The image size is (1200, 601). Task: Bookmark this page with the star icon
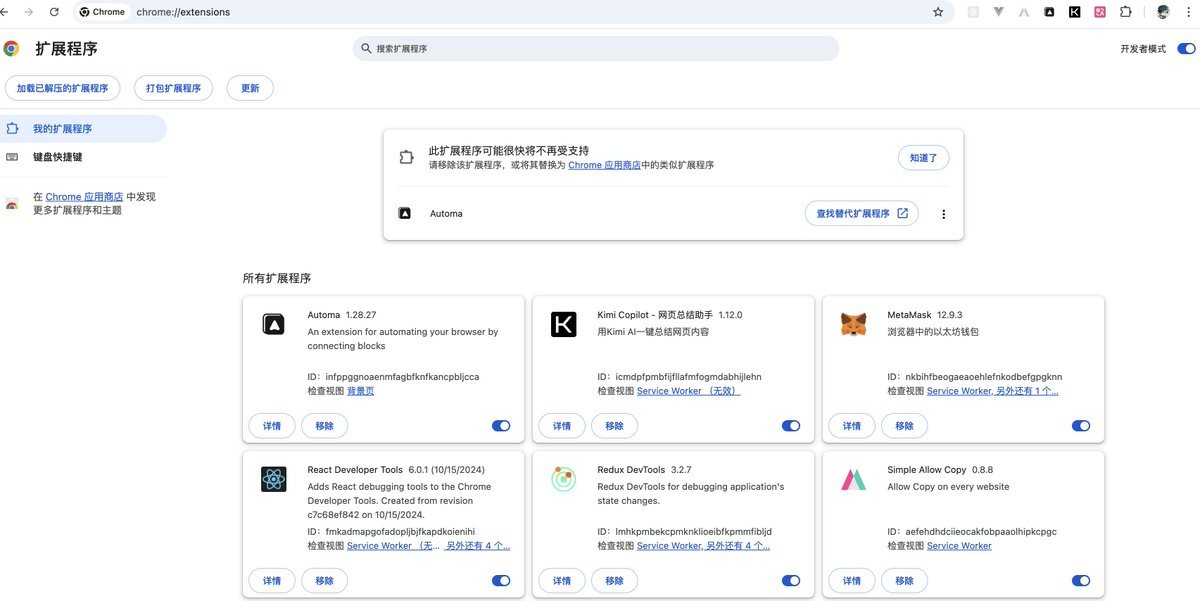click(938, 12)
